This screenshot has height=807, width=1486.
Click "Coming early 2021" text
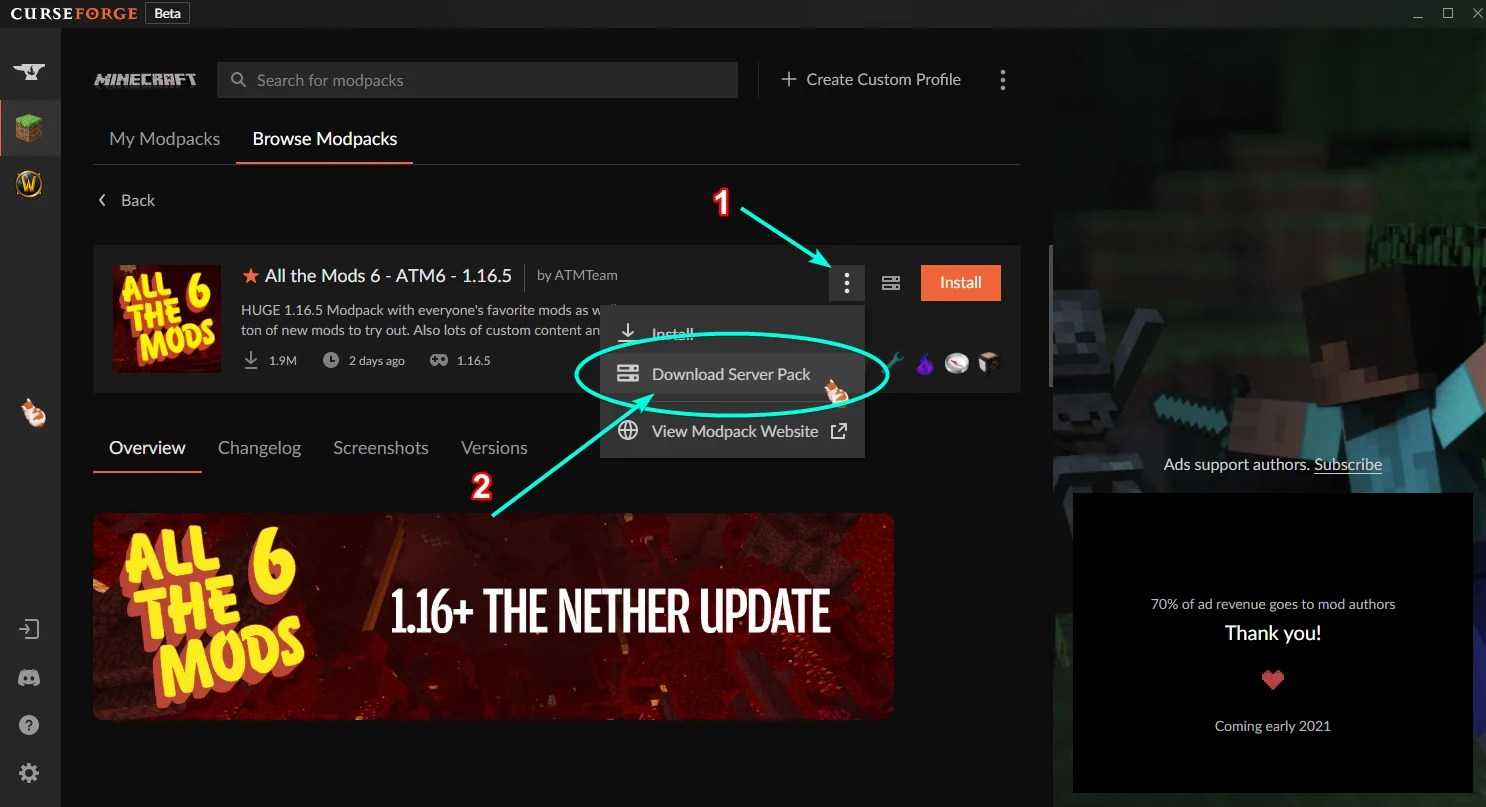click(x=1273, y=726)
